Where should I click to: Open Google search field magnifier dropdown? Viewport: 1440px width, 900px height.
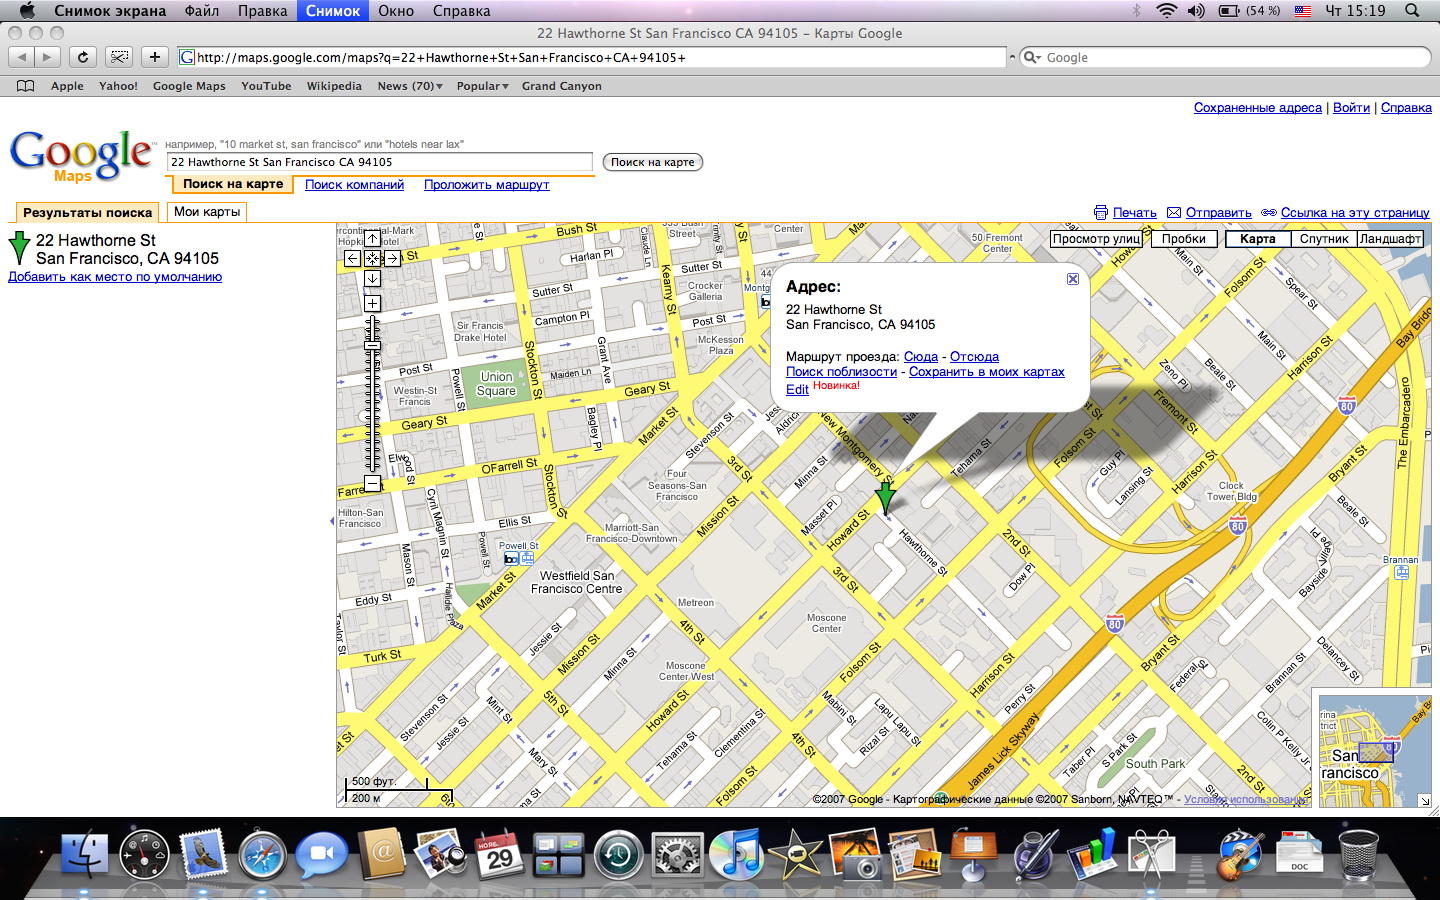click(x=1033, y=57)
